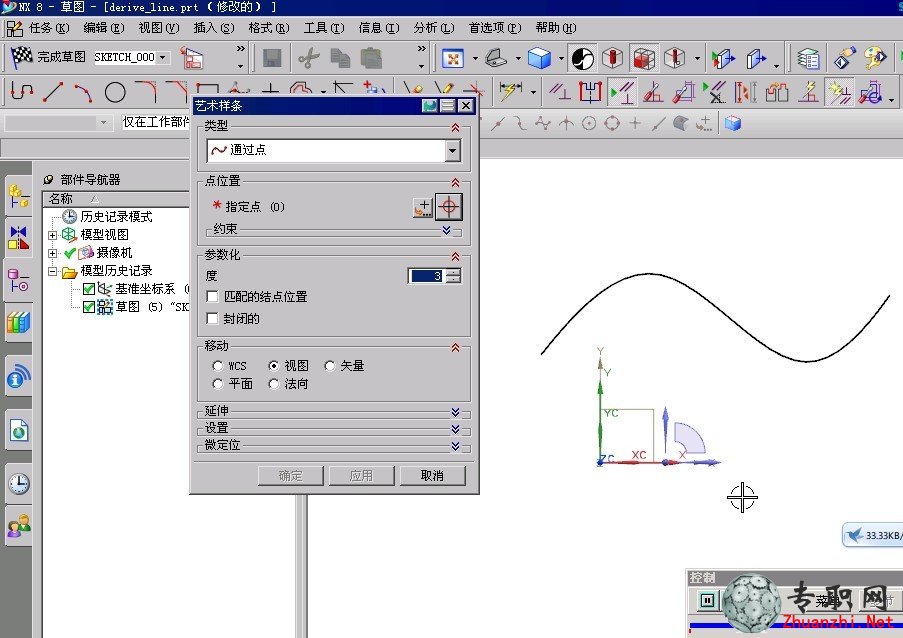Select the 平面 radio button
Image resolution: width=903 pixels, height=638 pixels.
click(x=217, y=383)
